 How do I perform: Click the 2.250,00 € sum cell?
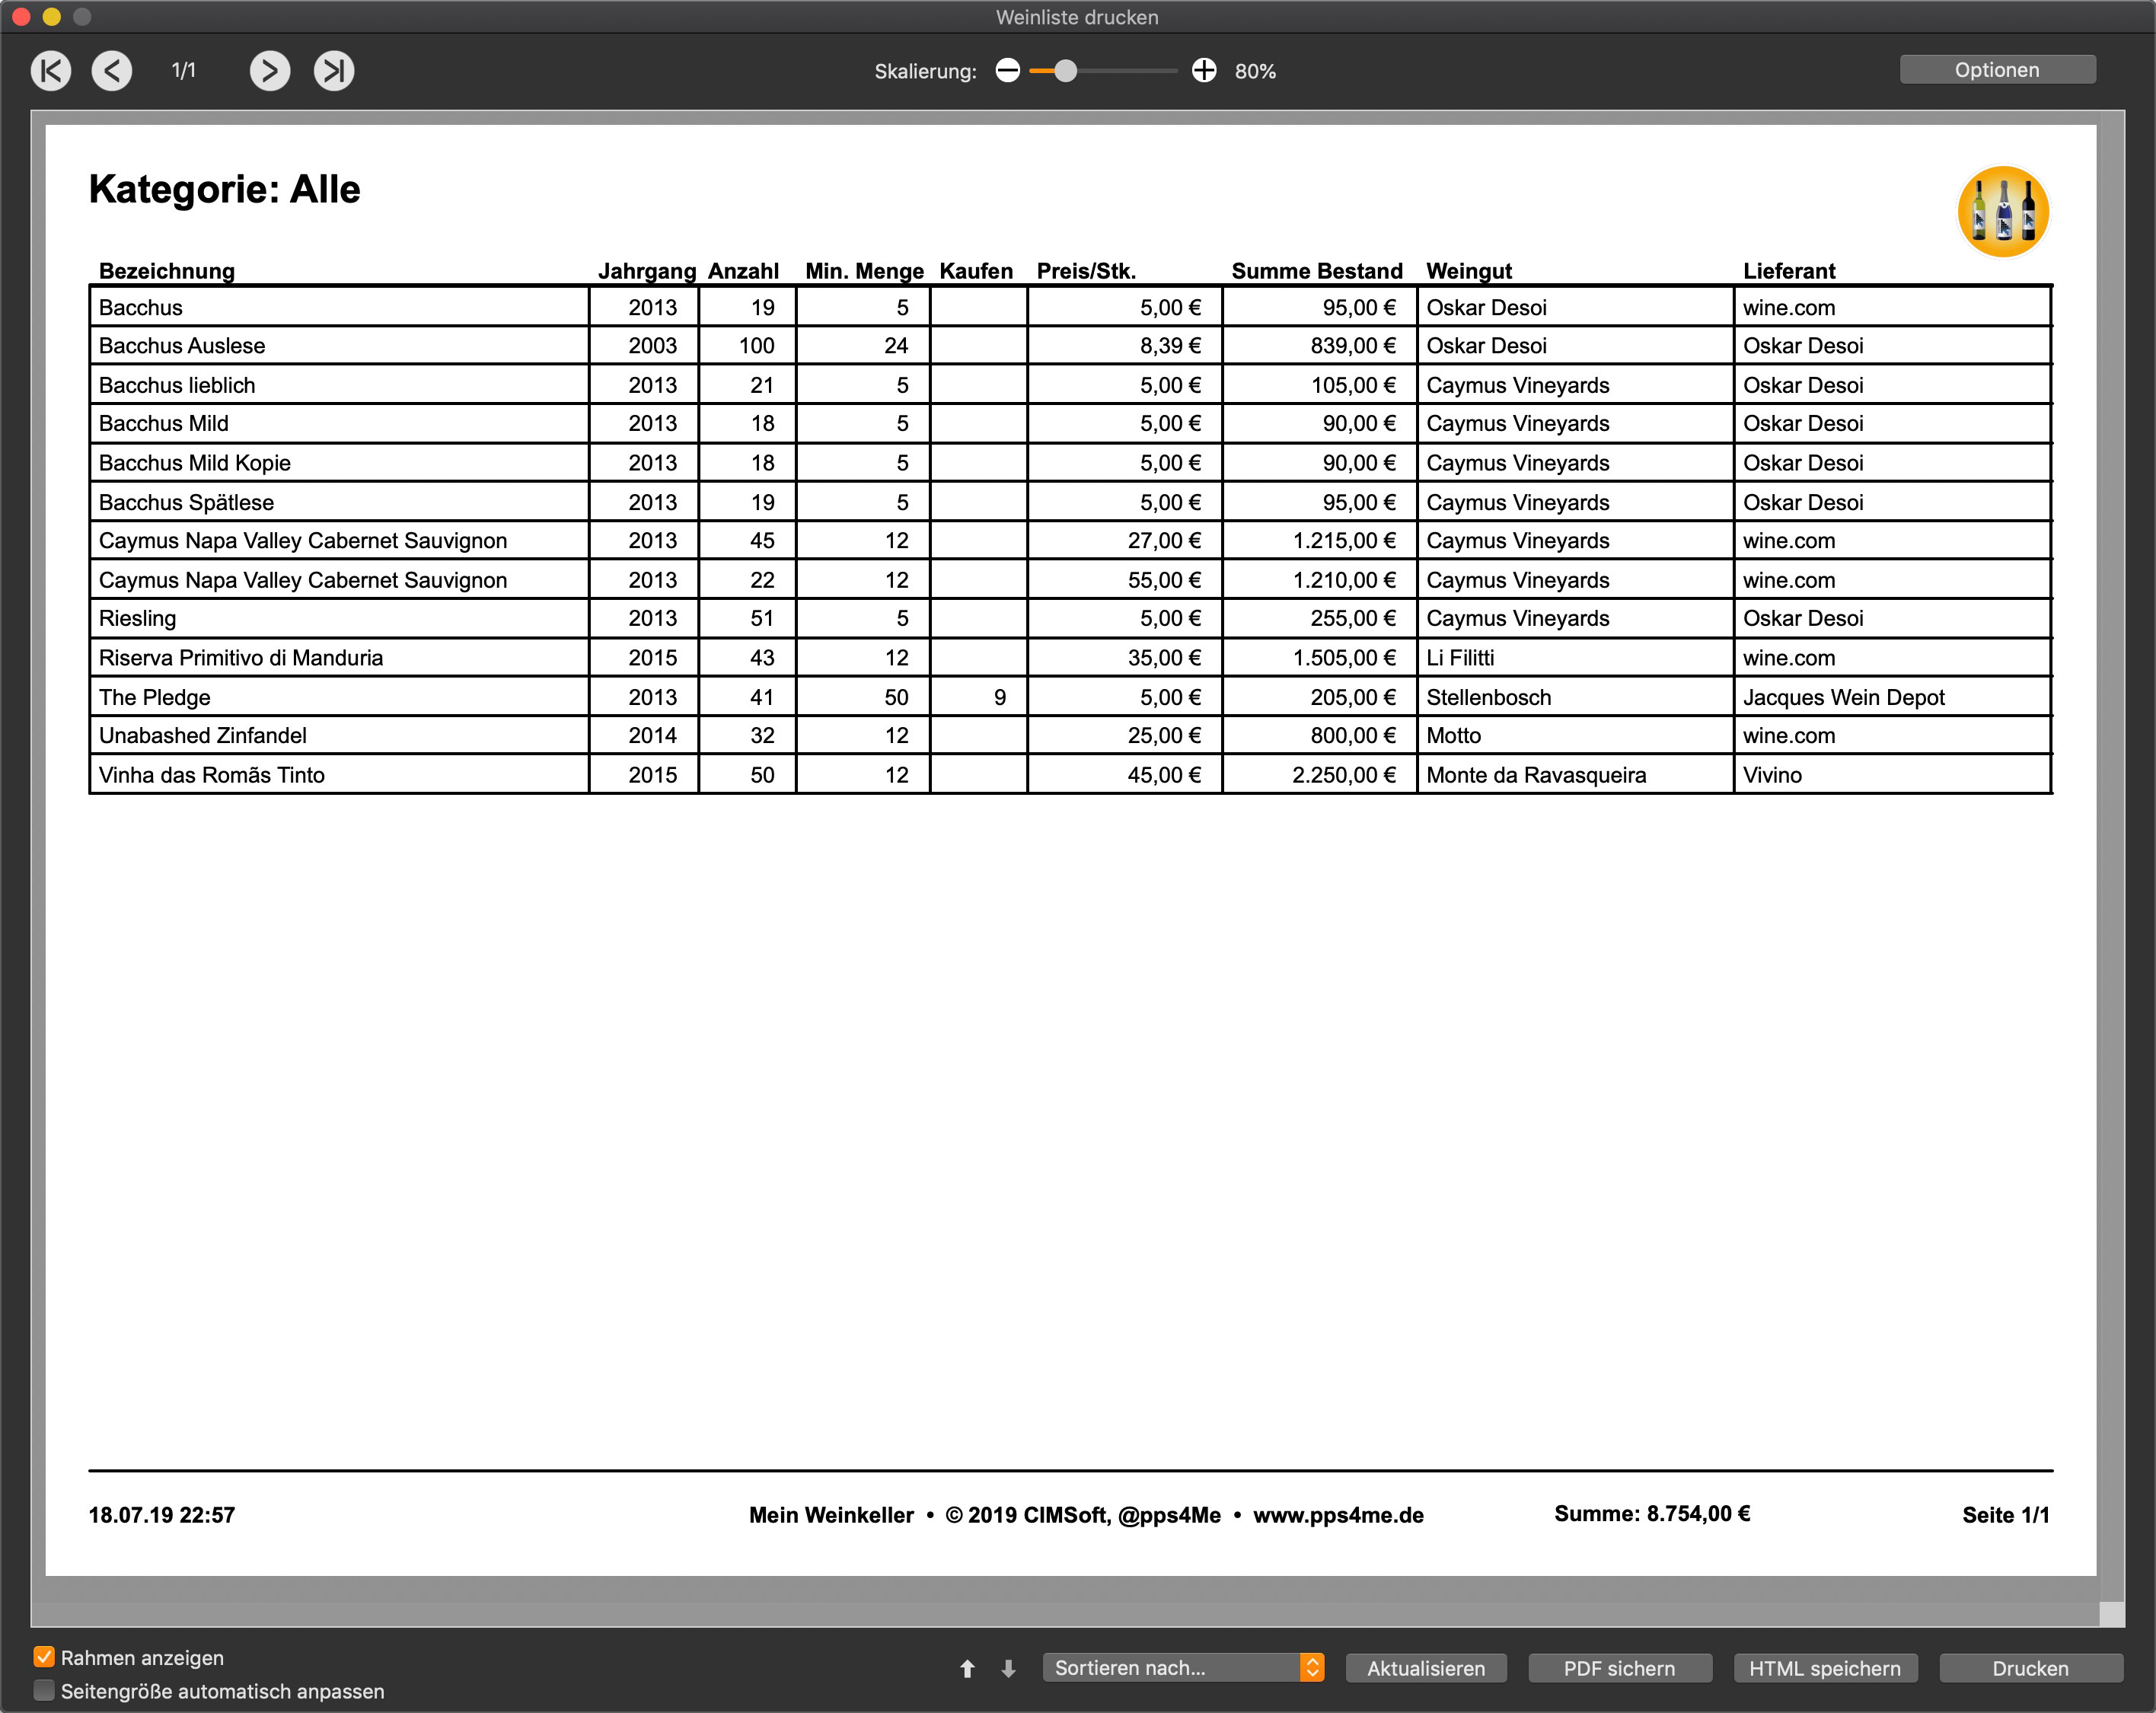click(x=1343, y=775)
